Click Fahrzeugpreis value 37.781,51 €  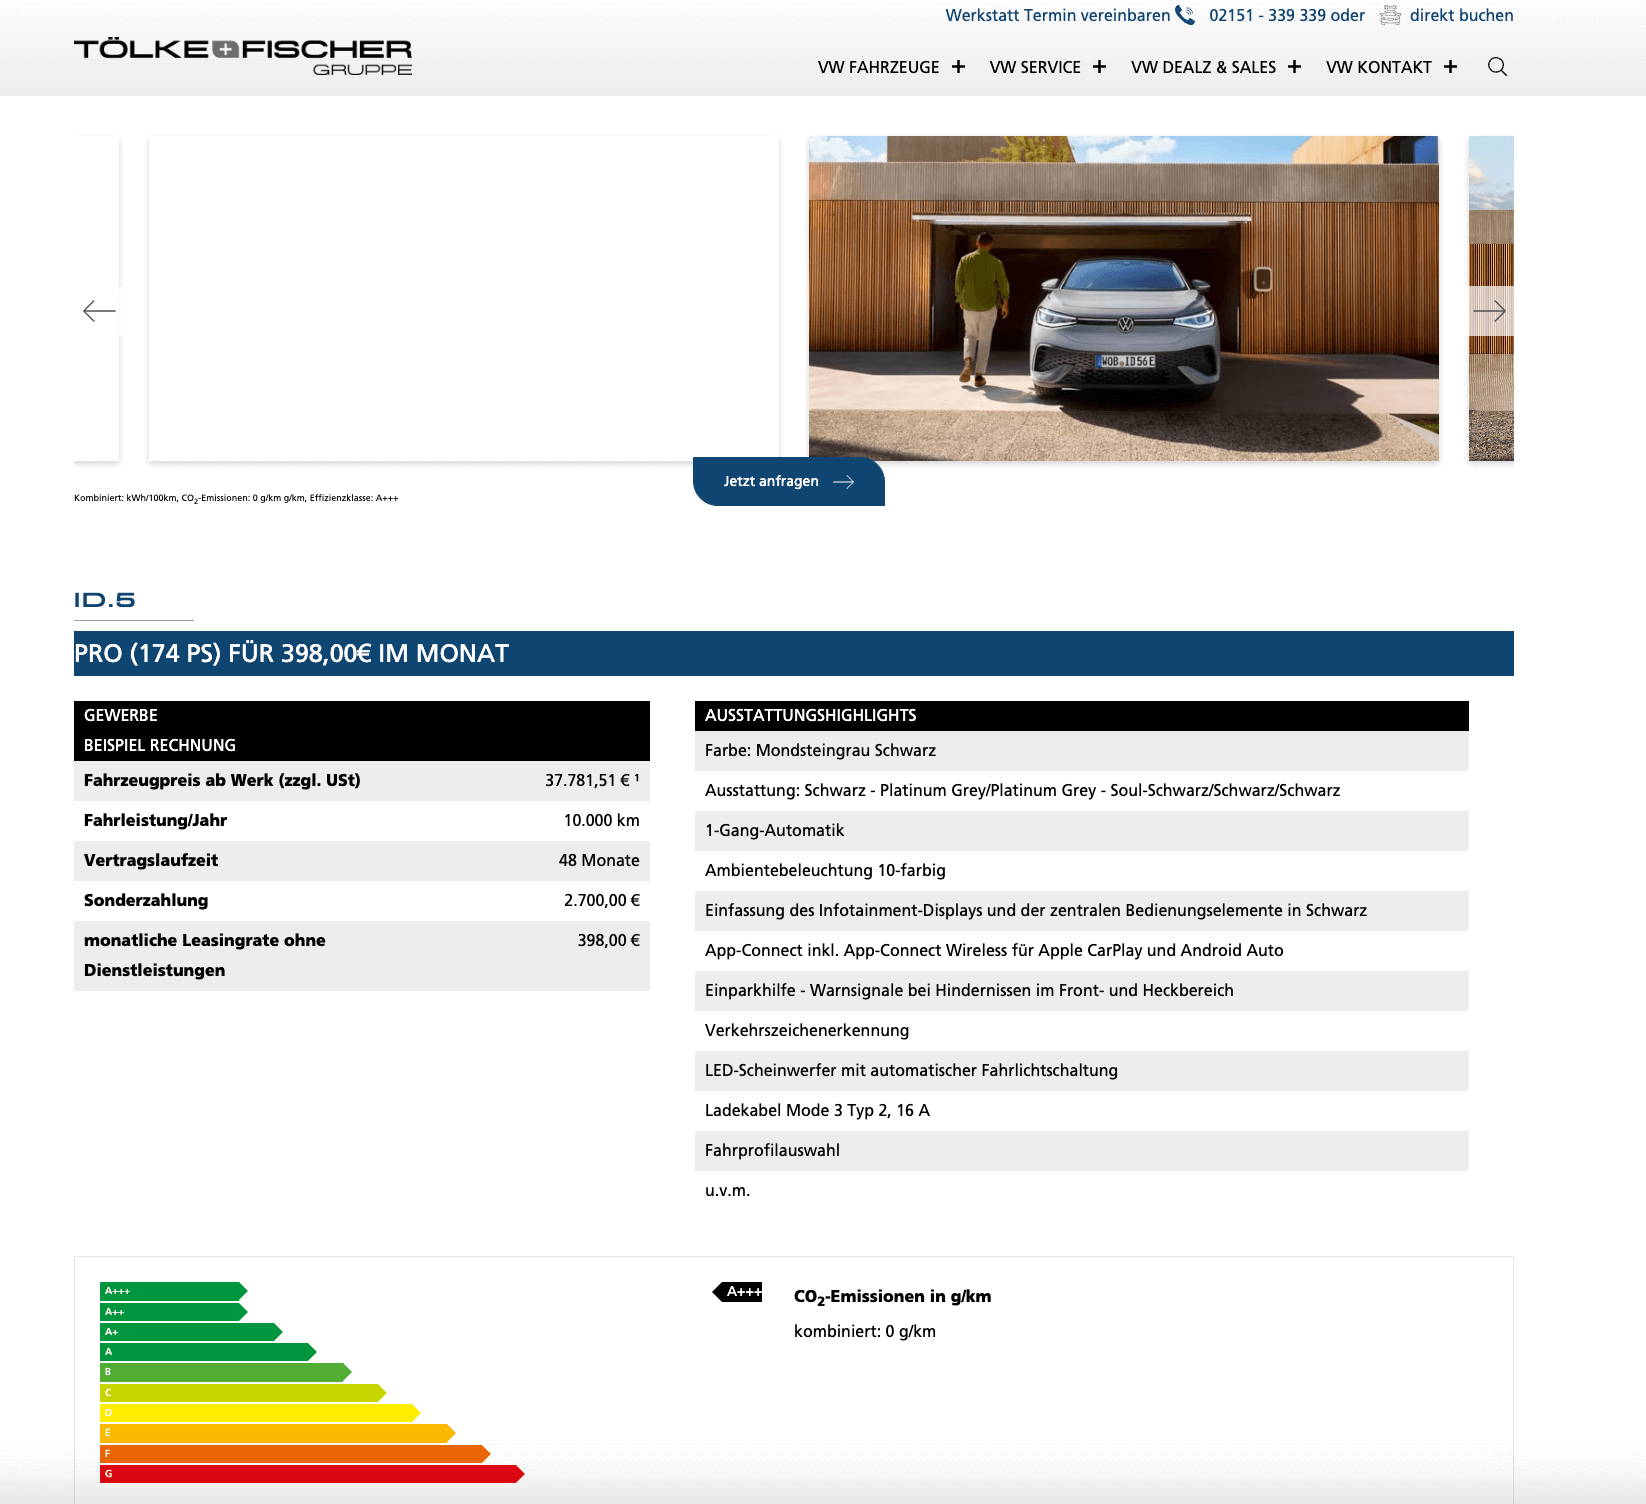[x=591, y=780]
